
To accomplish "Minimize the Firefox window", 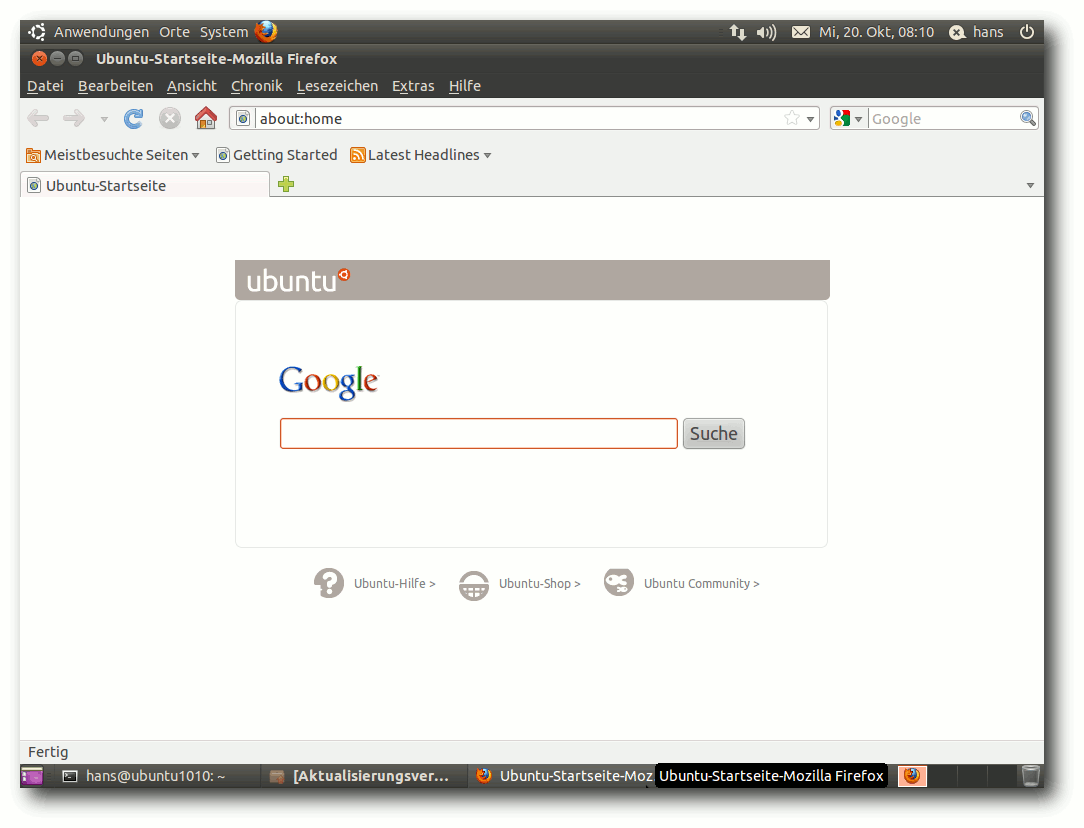I will (x=57, y=59).
